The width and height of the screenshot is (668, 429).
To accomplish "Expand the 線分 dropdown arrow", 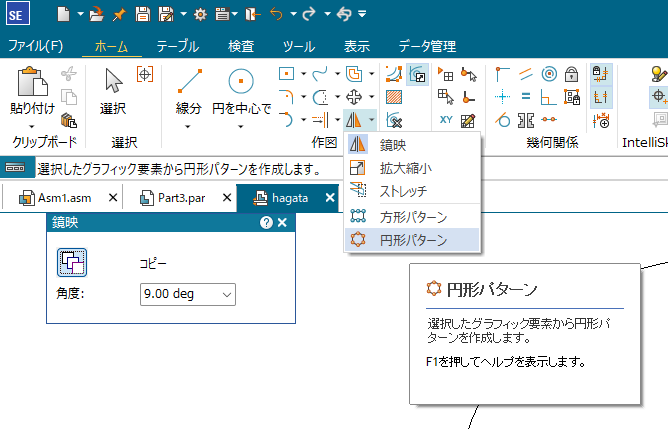I will tap(188, 126).
